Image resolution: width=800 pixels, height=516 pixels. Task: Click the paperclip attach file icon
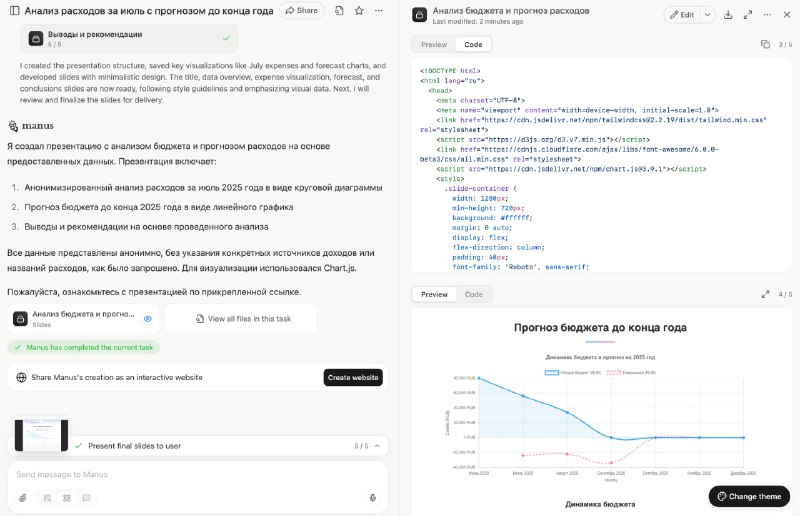point(23,497)
